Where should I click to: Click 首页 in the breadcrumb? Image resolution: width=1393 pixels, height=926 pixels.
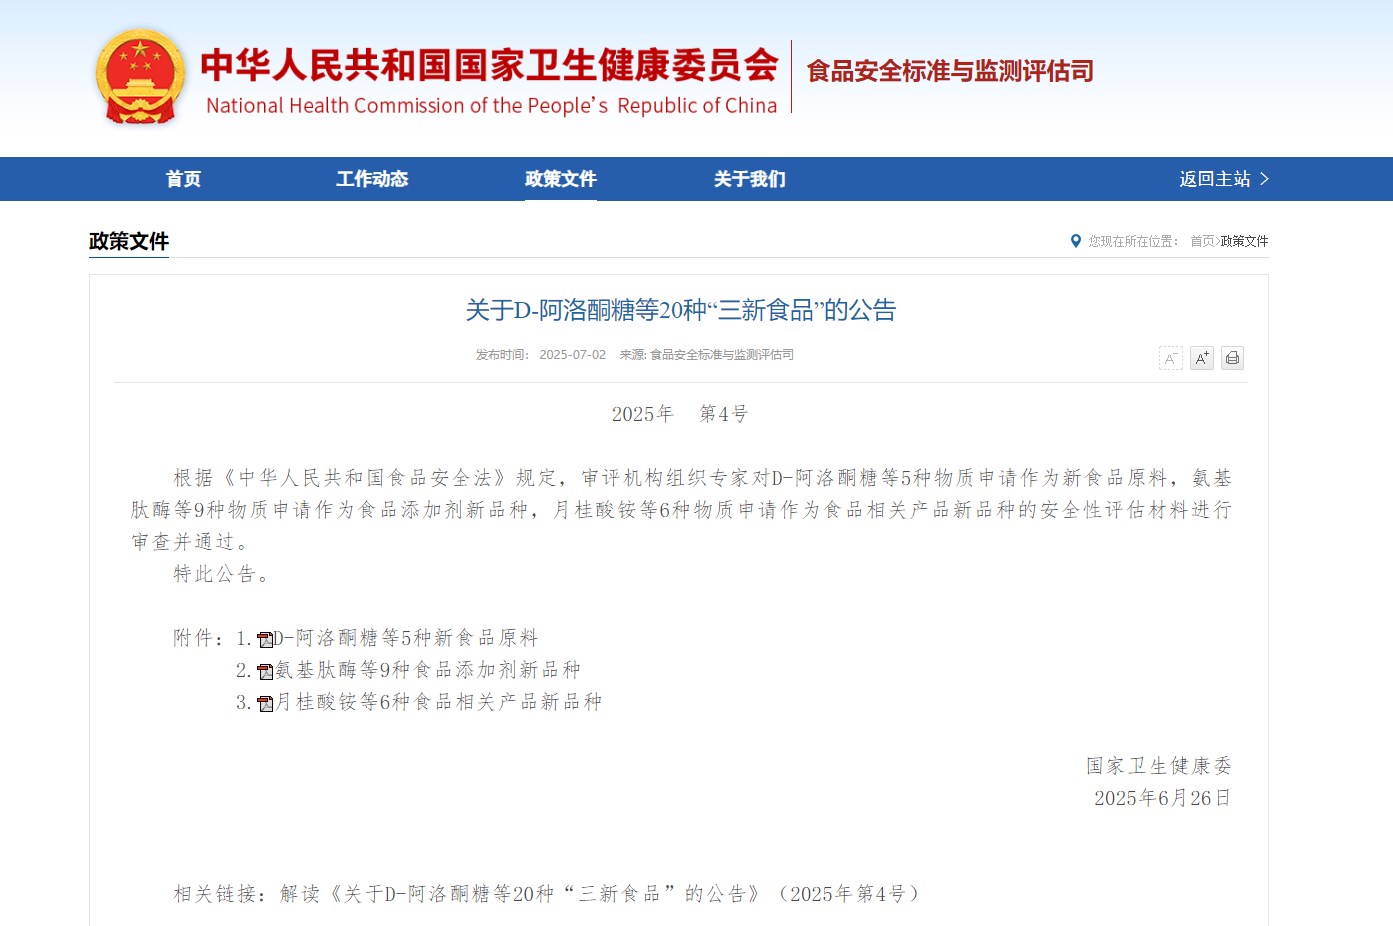[1201, 241]
